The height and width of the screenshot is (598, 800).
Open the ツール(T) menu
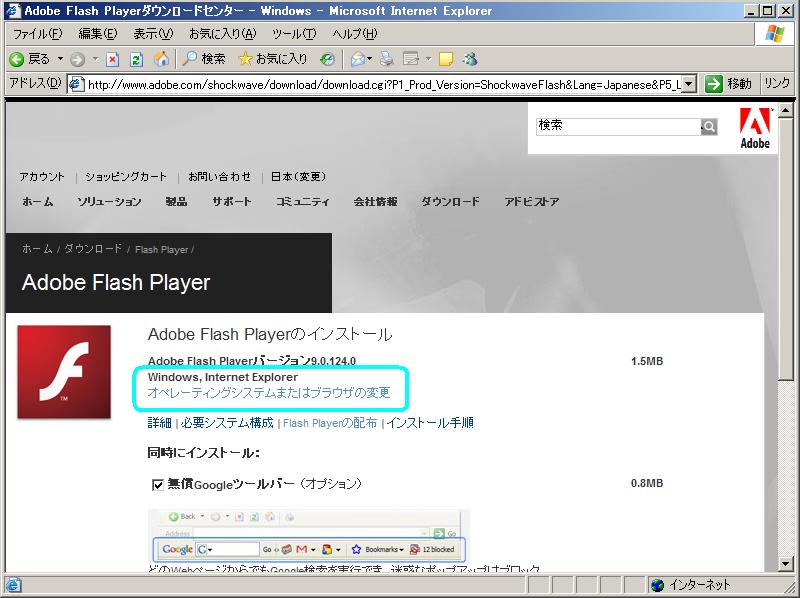click(294, 34)
